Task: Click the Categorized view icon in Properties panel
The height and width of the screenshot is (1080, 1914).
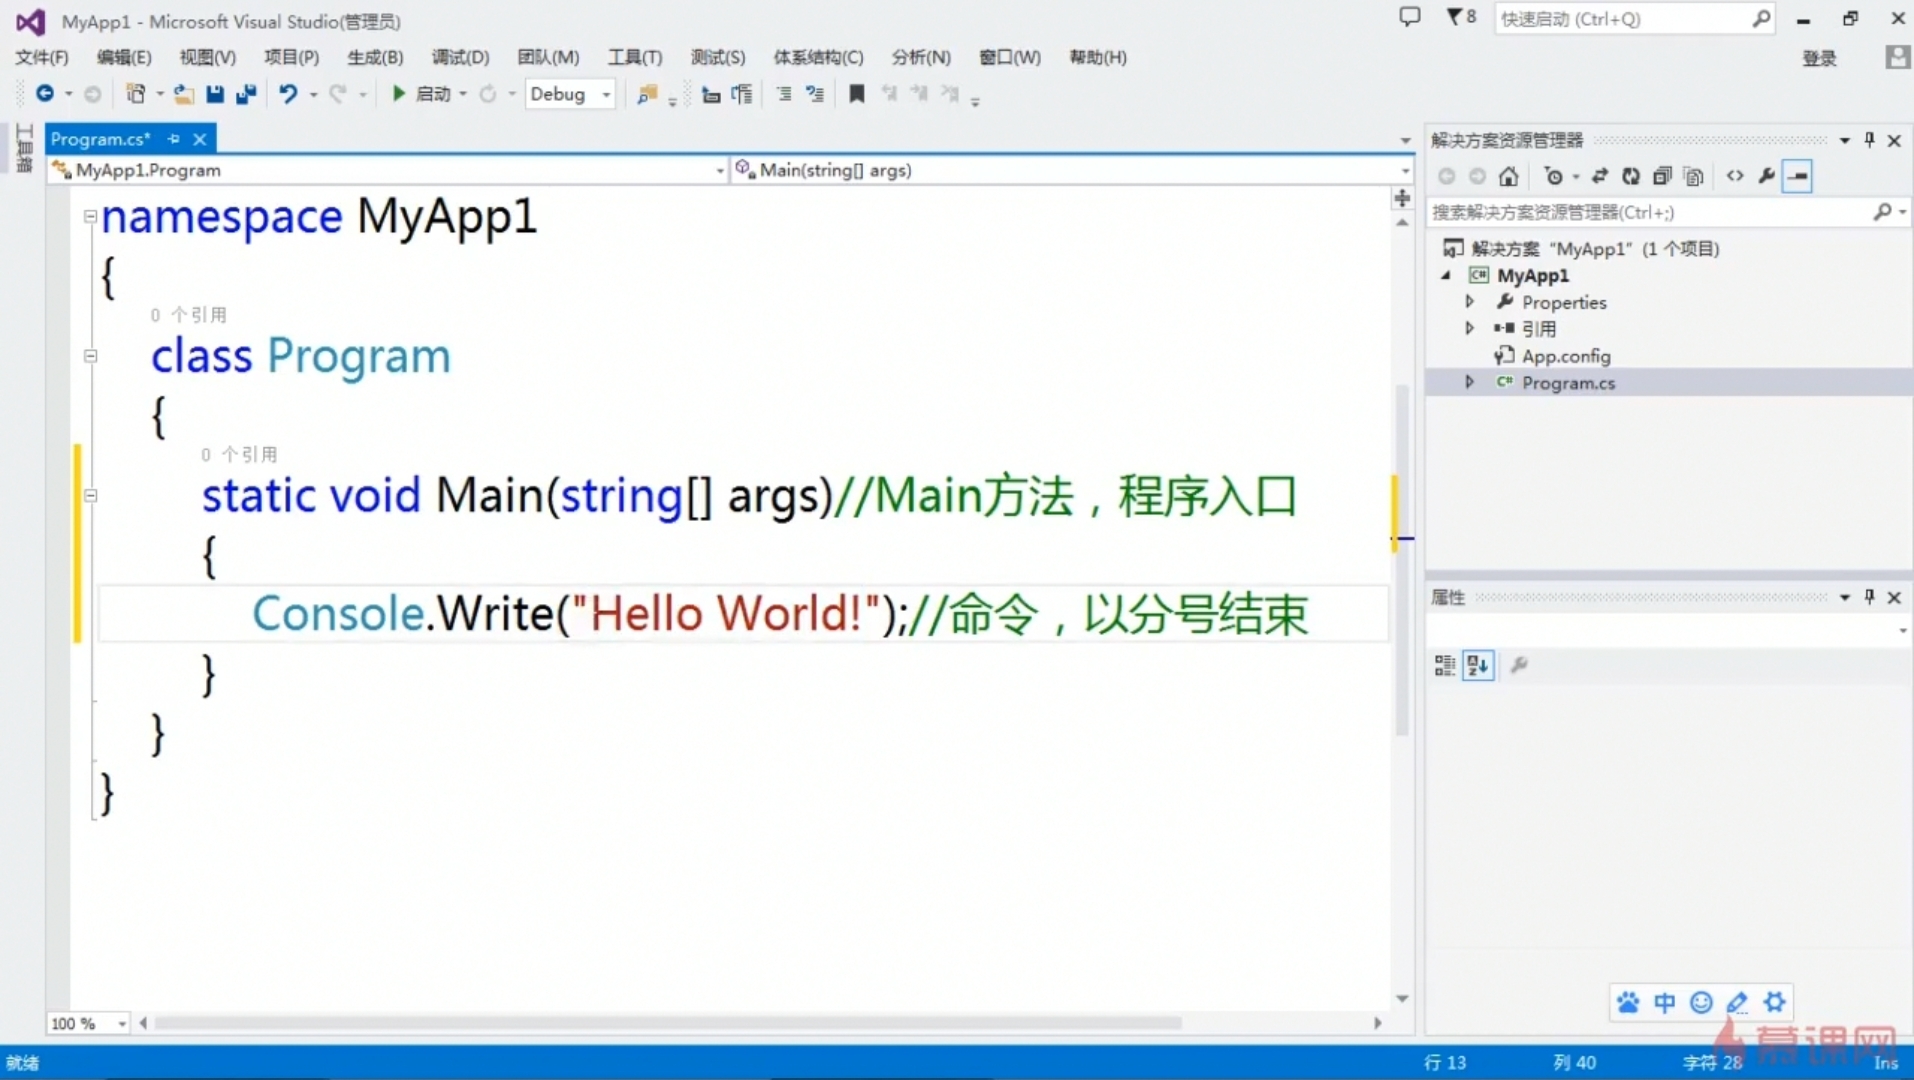Action: (x=1444, y=665)
